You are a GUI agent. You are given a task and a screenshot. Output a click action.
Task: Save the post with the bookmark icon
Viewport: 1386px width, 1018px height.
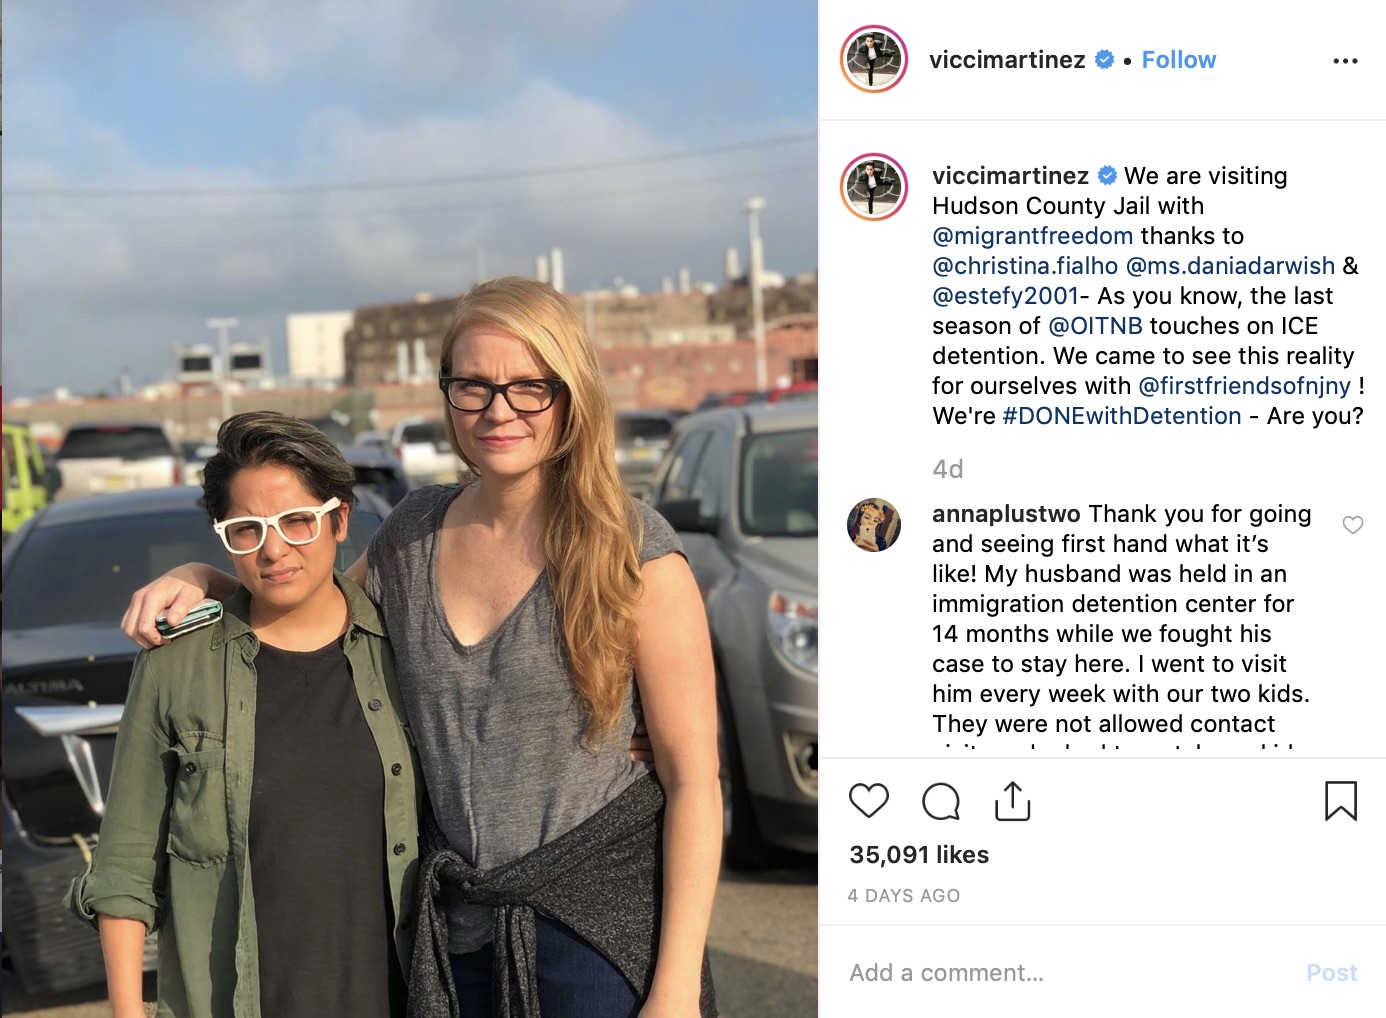[x=1340, y=801]
